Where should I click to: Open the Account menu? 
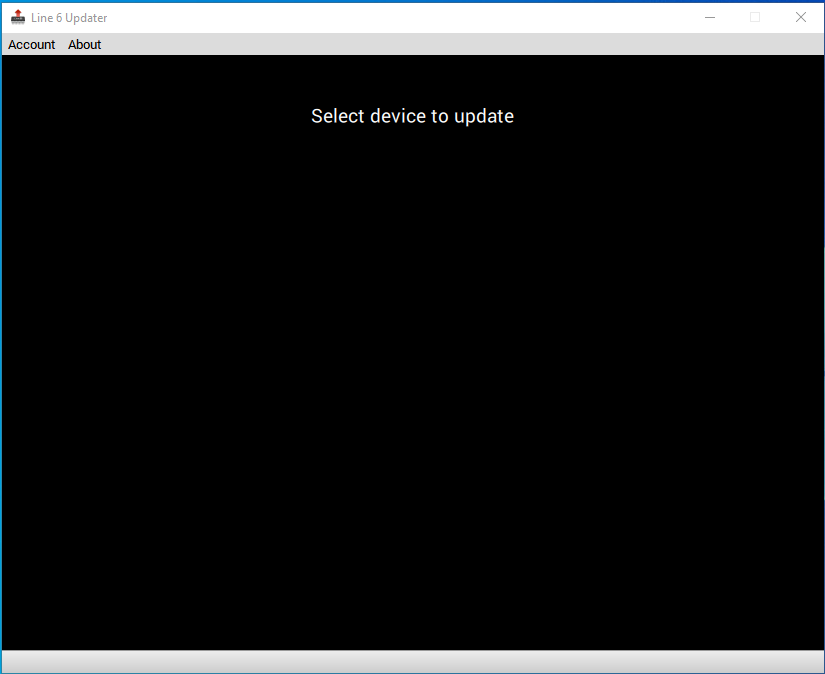(32, 45)
